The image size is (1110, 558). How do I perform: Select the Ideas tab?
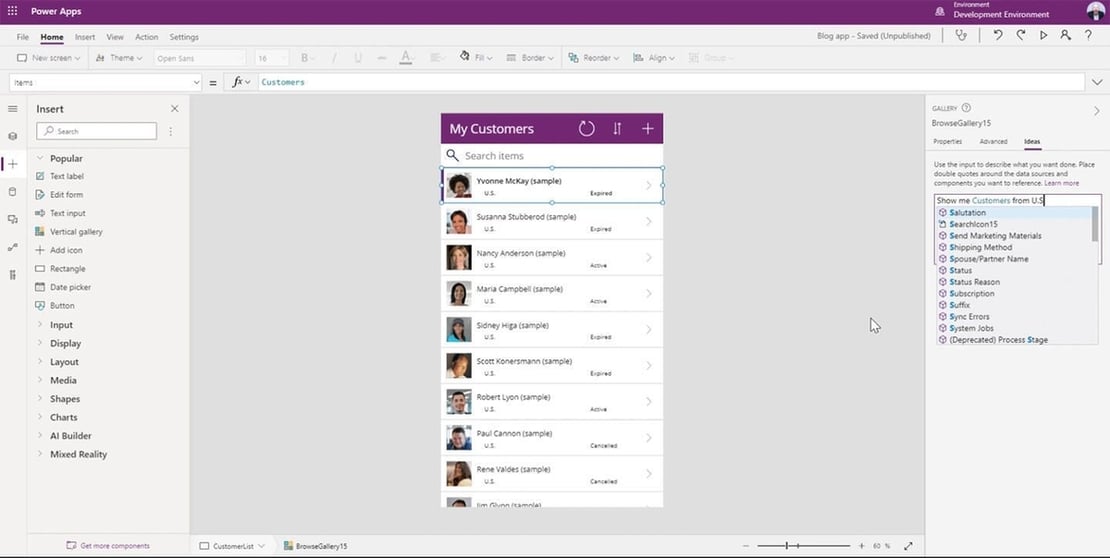[x=1032, y=142]
